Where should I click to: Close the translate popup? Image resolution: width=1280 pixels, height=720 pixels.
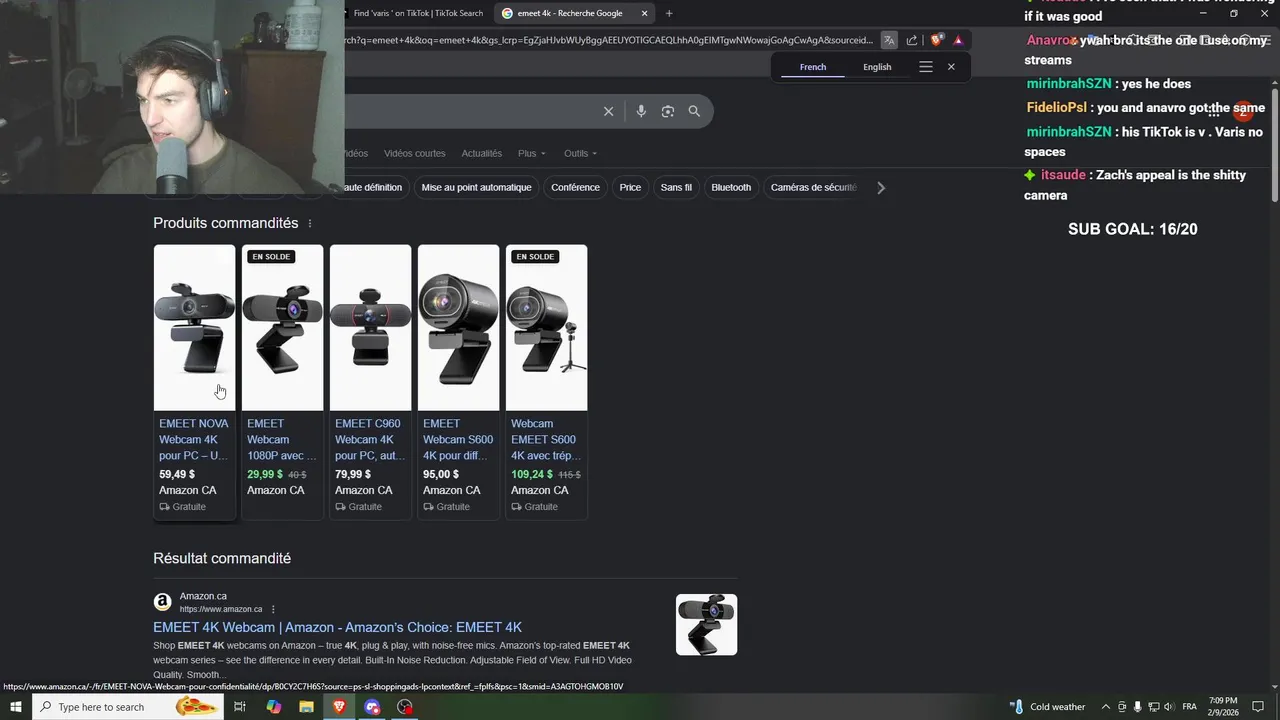(951, 67)
